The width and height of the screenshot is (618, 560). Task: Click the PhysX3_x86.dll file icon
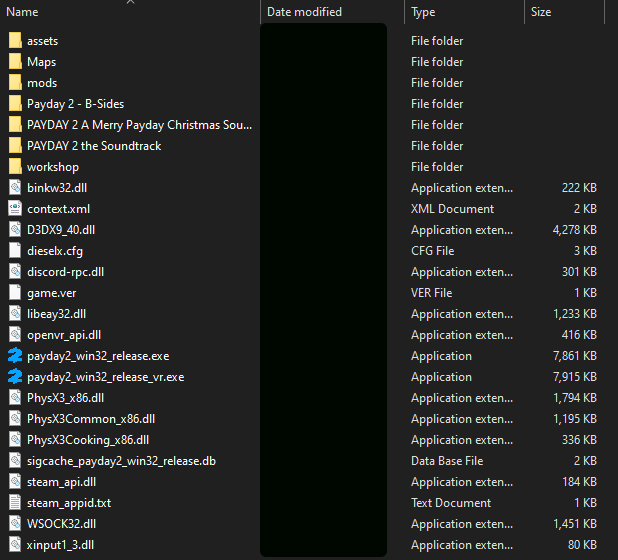[15, 398]
